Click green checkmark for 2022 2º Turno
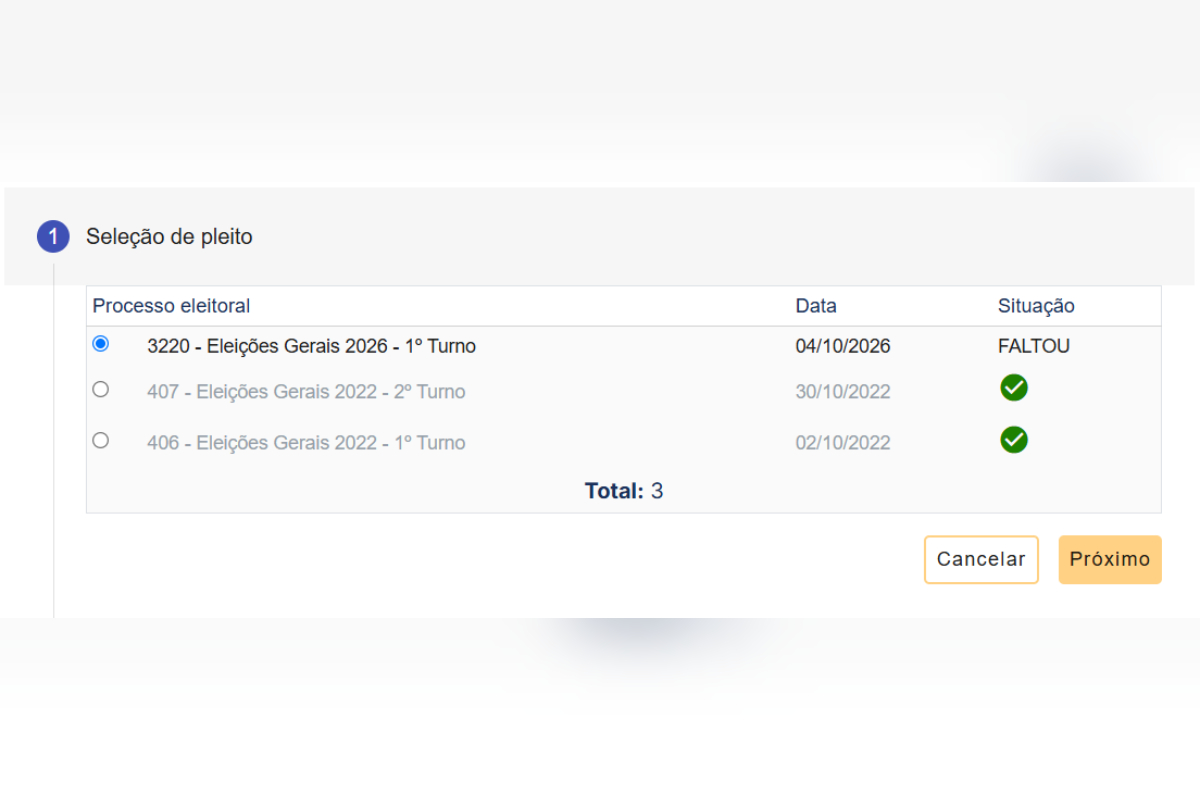1200x800 pixels. 1014,388
